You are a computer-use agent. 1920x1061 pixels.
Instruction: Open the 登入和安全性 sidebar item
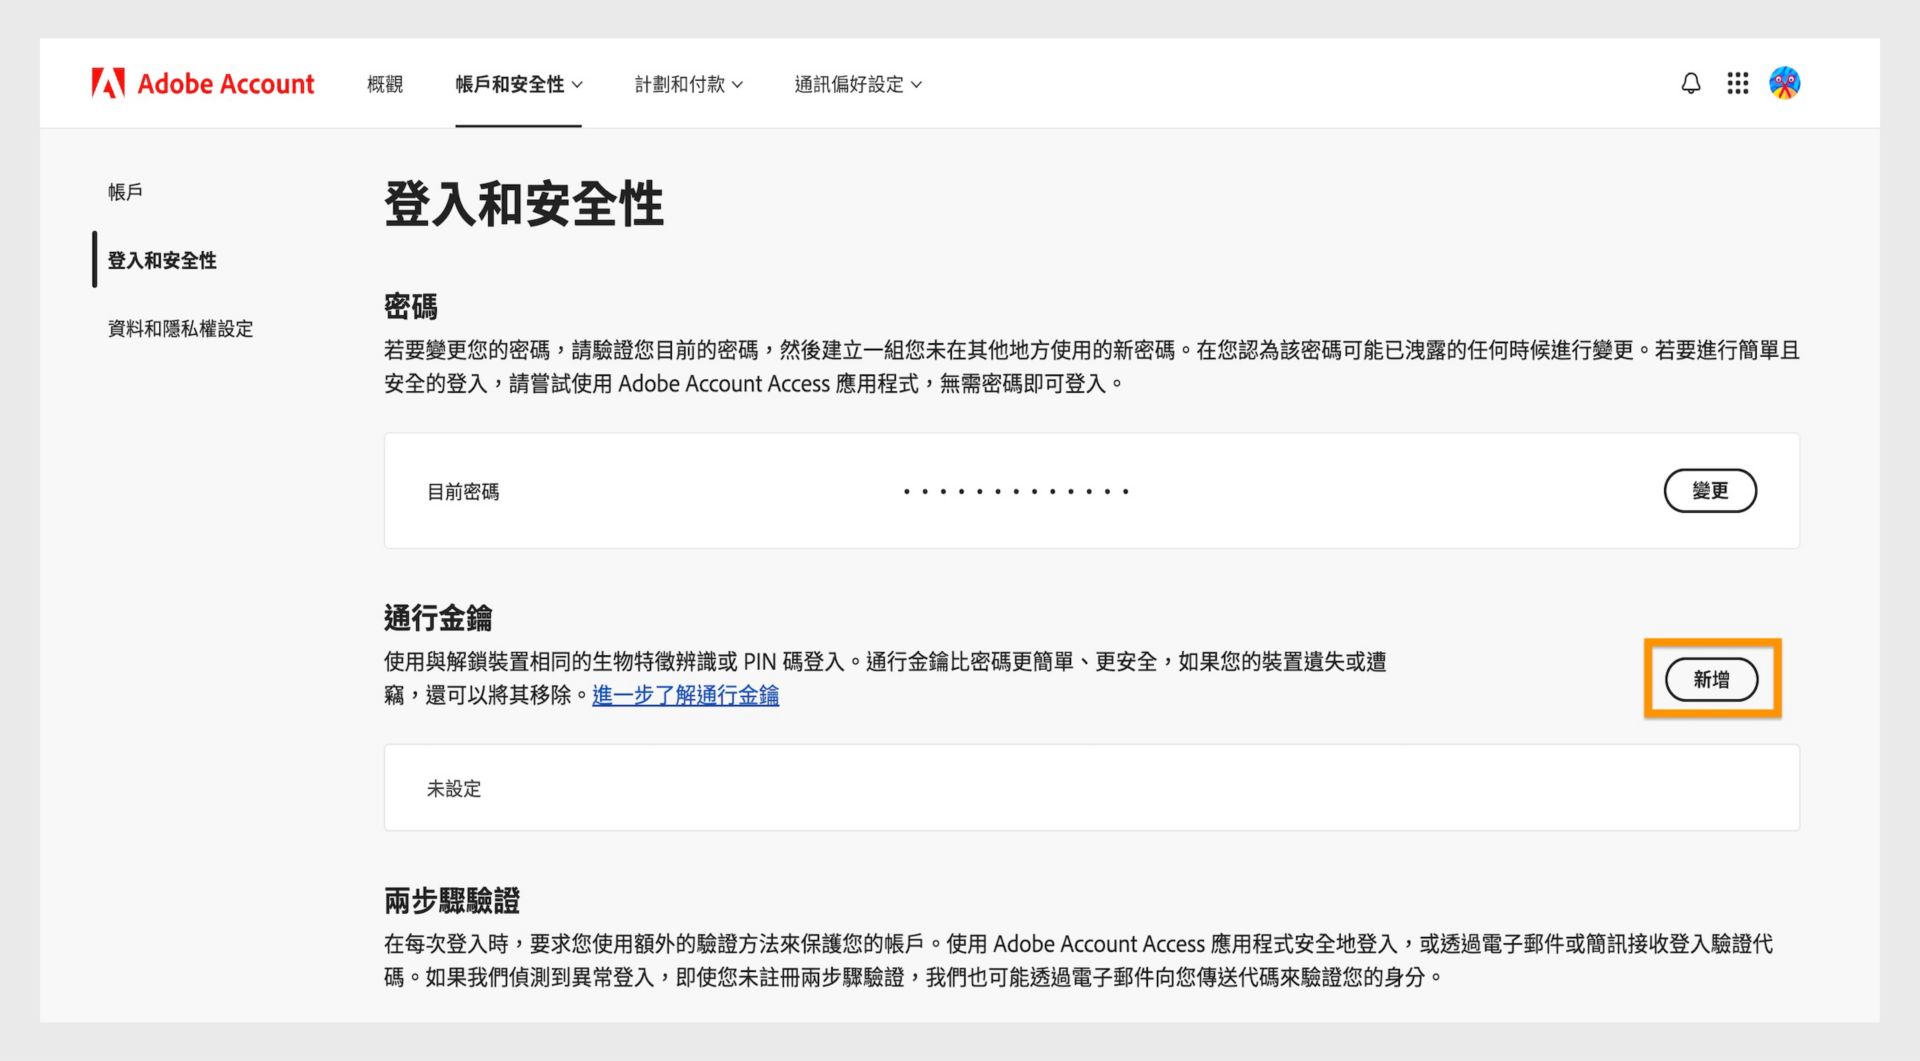[x=163, y=260]
